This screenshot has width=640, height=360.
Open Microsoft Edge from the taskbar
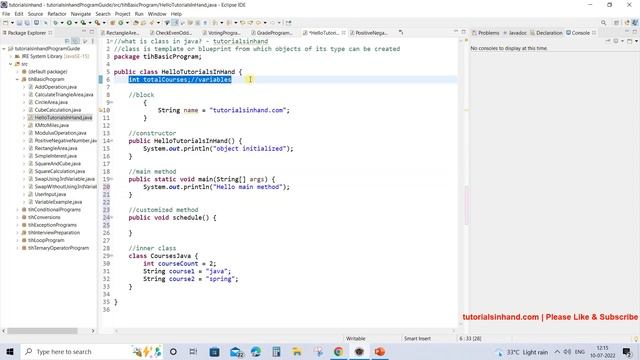coord(256,351)
